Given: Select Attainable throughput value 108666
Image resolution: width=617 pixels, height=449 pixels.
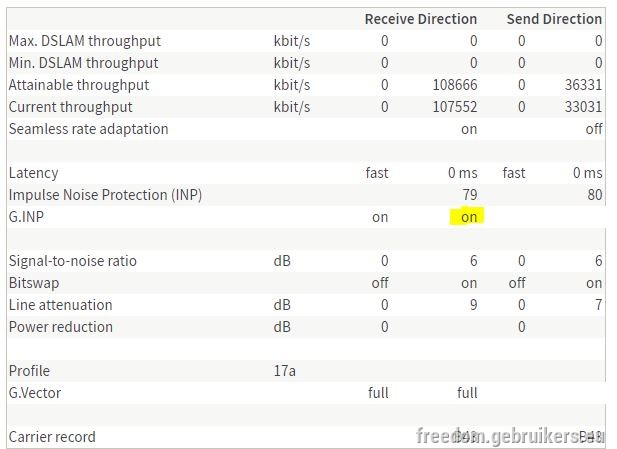Looking at the screenshot, I should 455,85.
